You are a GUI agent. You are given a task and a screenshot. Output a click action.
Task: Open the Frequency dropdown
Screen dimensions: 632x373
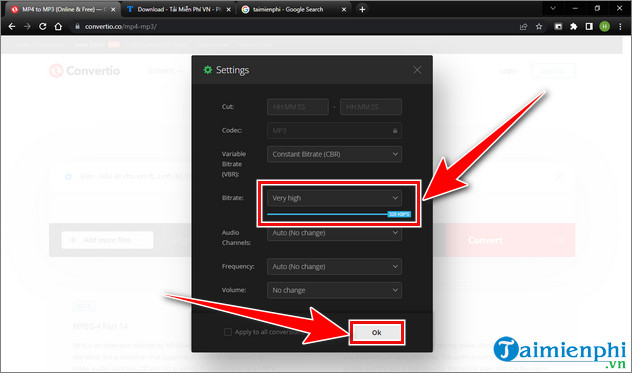pyautogui.click(x=334, y=267)
